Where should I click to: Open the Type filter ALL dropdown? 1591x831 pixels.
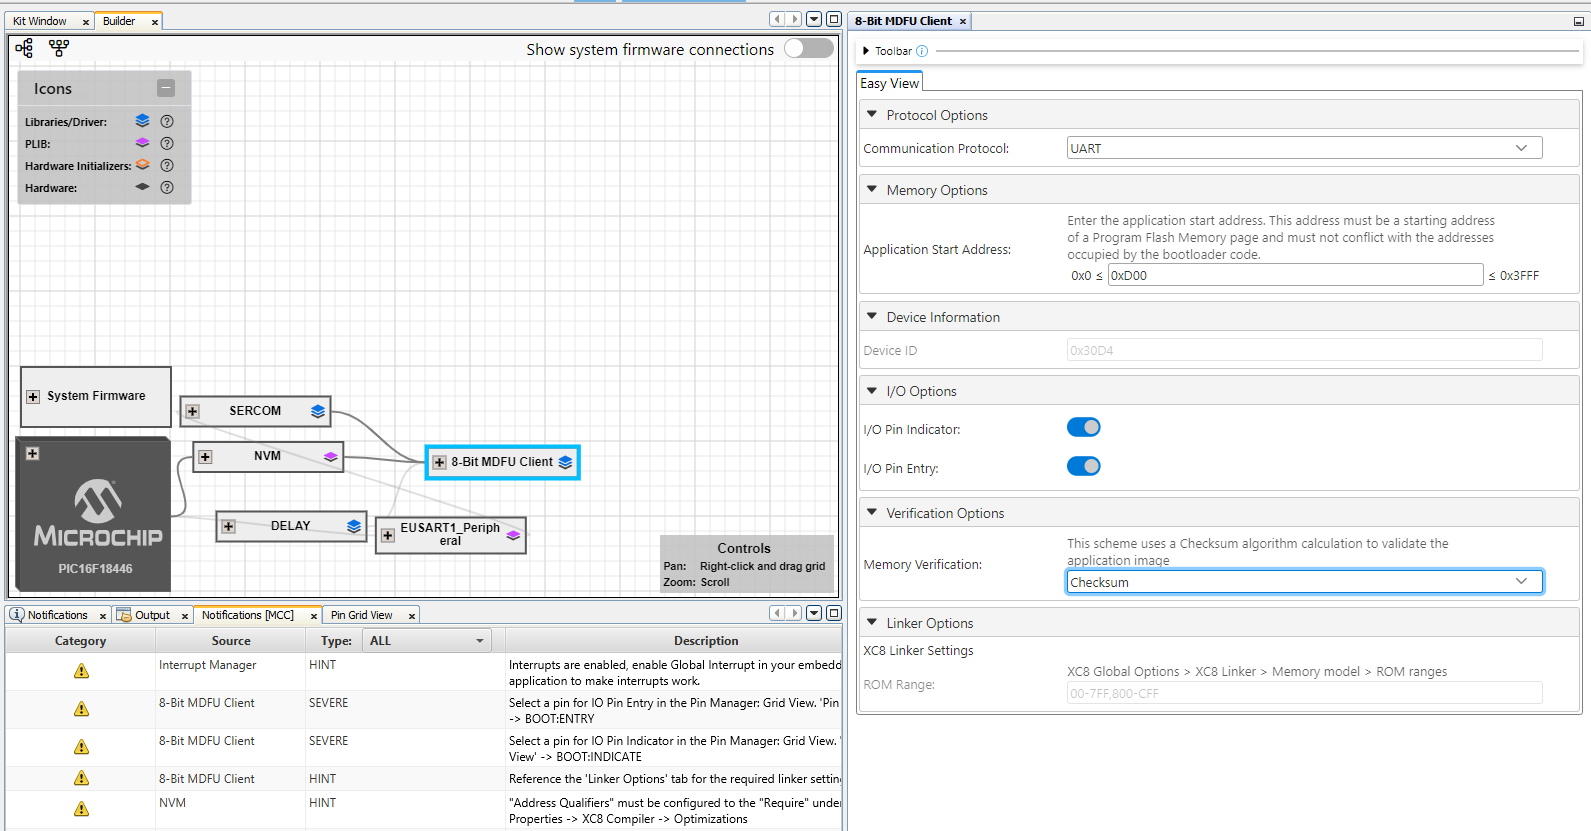(427, 641)
